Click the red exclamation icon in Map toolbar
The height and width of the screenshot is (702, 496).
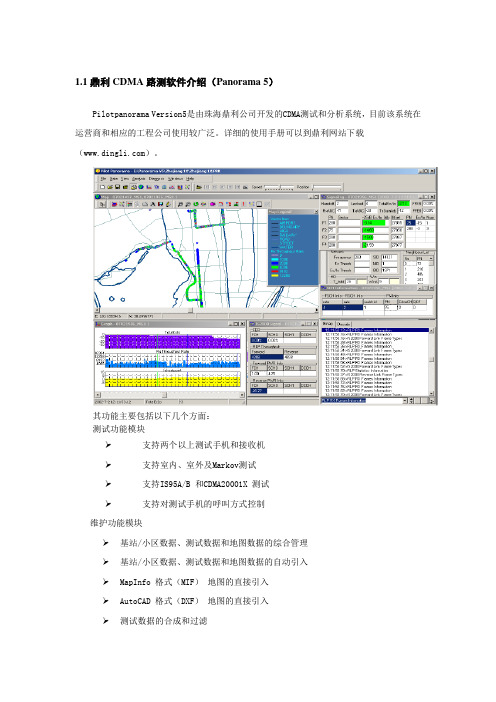tap(243, 204)
